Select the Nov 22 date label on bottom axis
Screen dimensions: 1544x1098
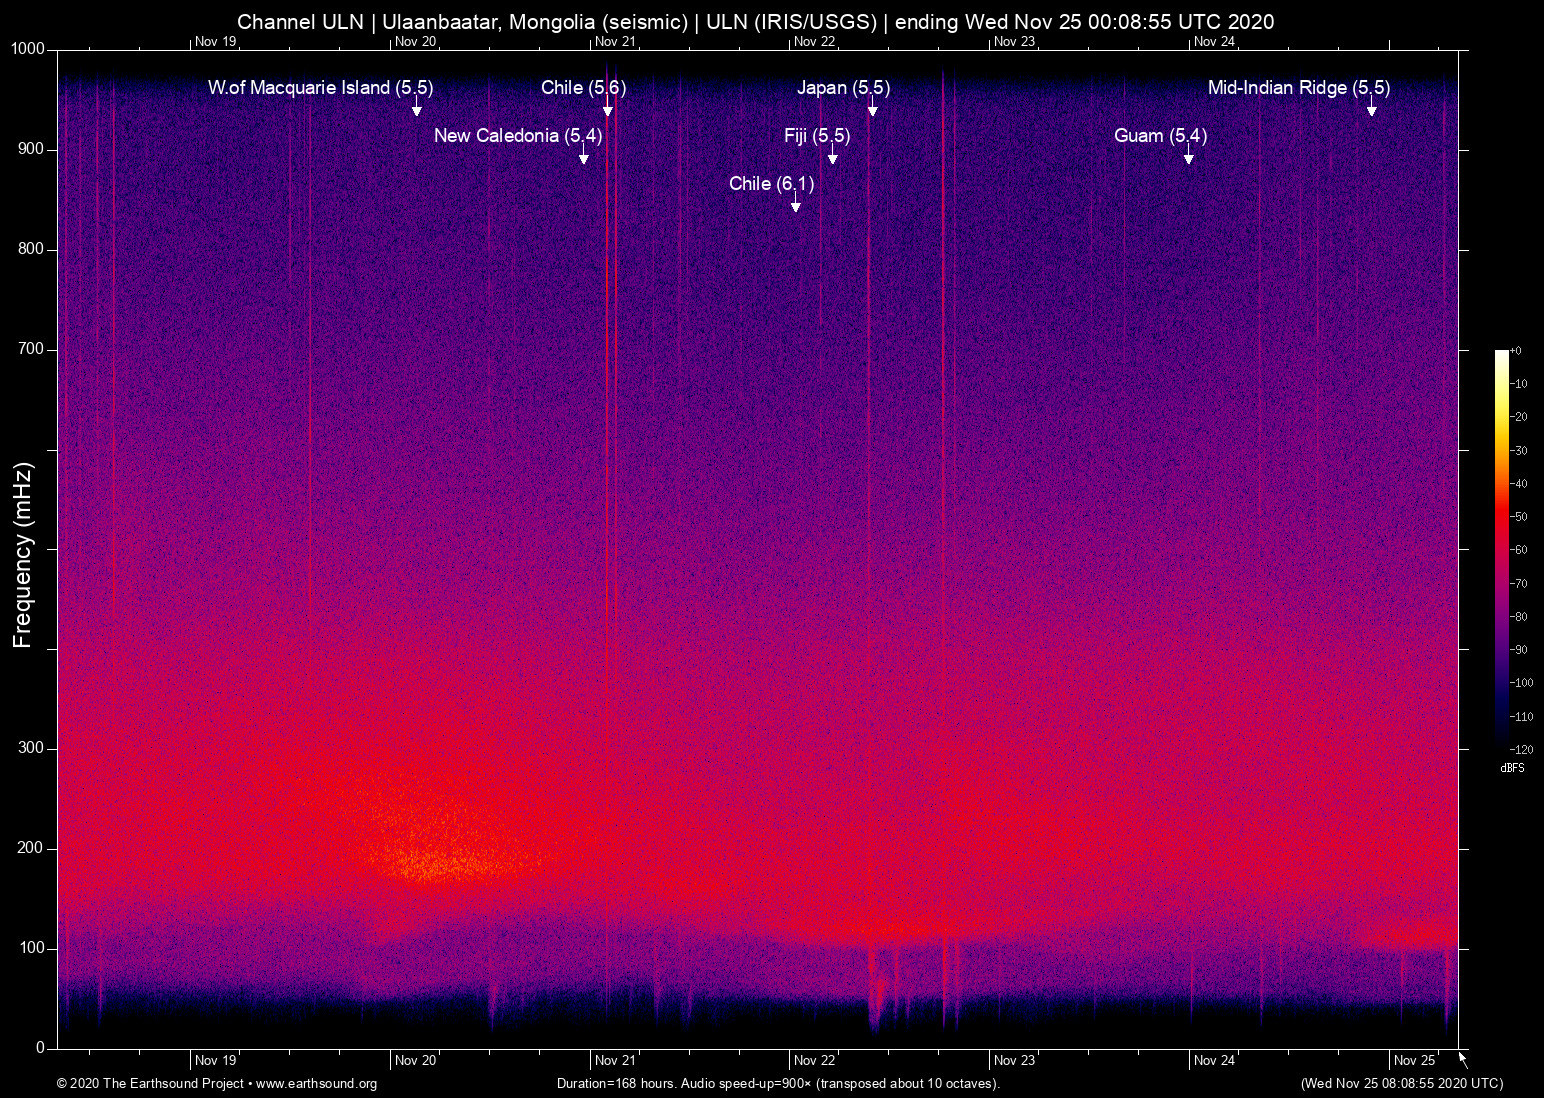[815, 1060]
